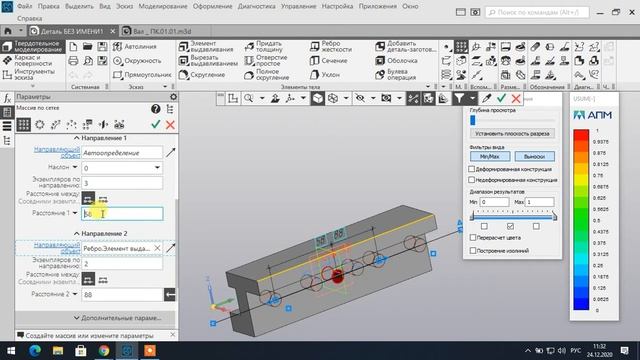Click Ребро жесткости tool
Image resolution: width=640 pixels, height=360 pixels.
pyautogui.click(x=331, y=47)
